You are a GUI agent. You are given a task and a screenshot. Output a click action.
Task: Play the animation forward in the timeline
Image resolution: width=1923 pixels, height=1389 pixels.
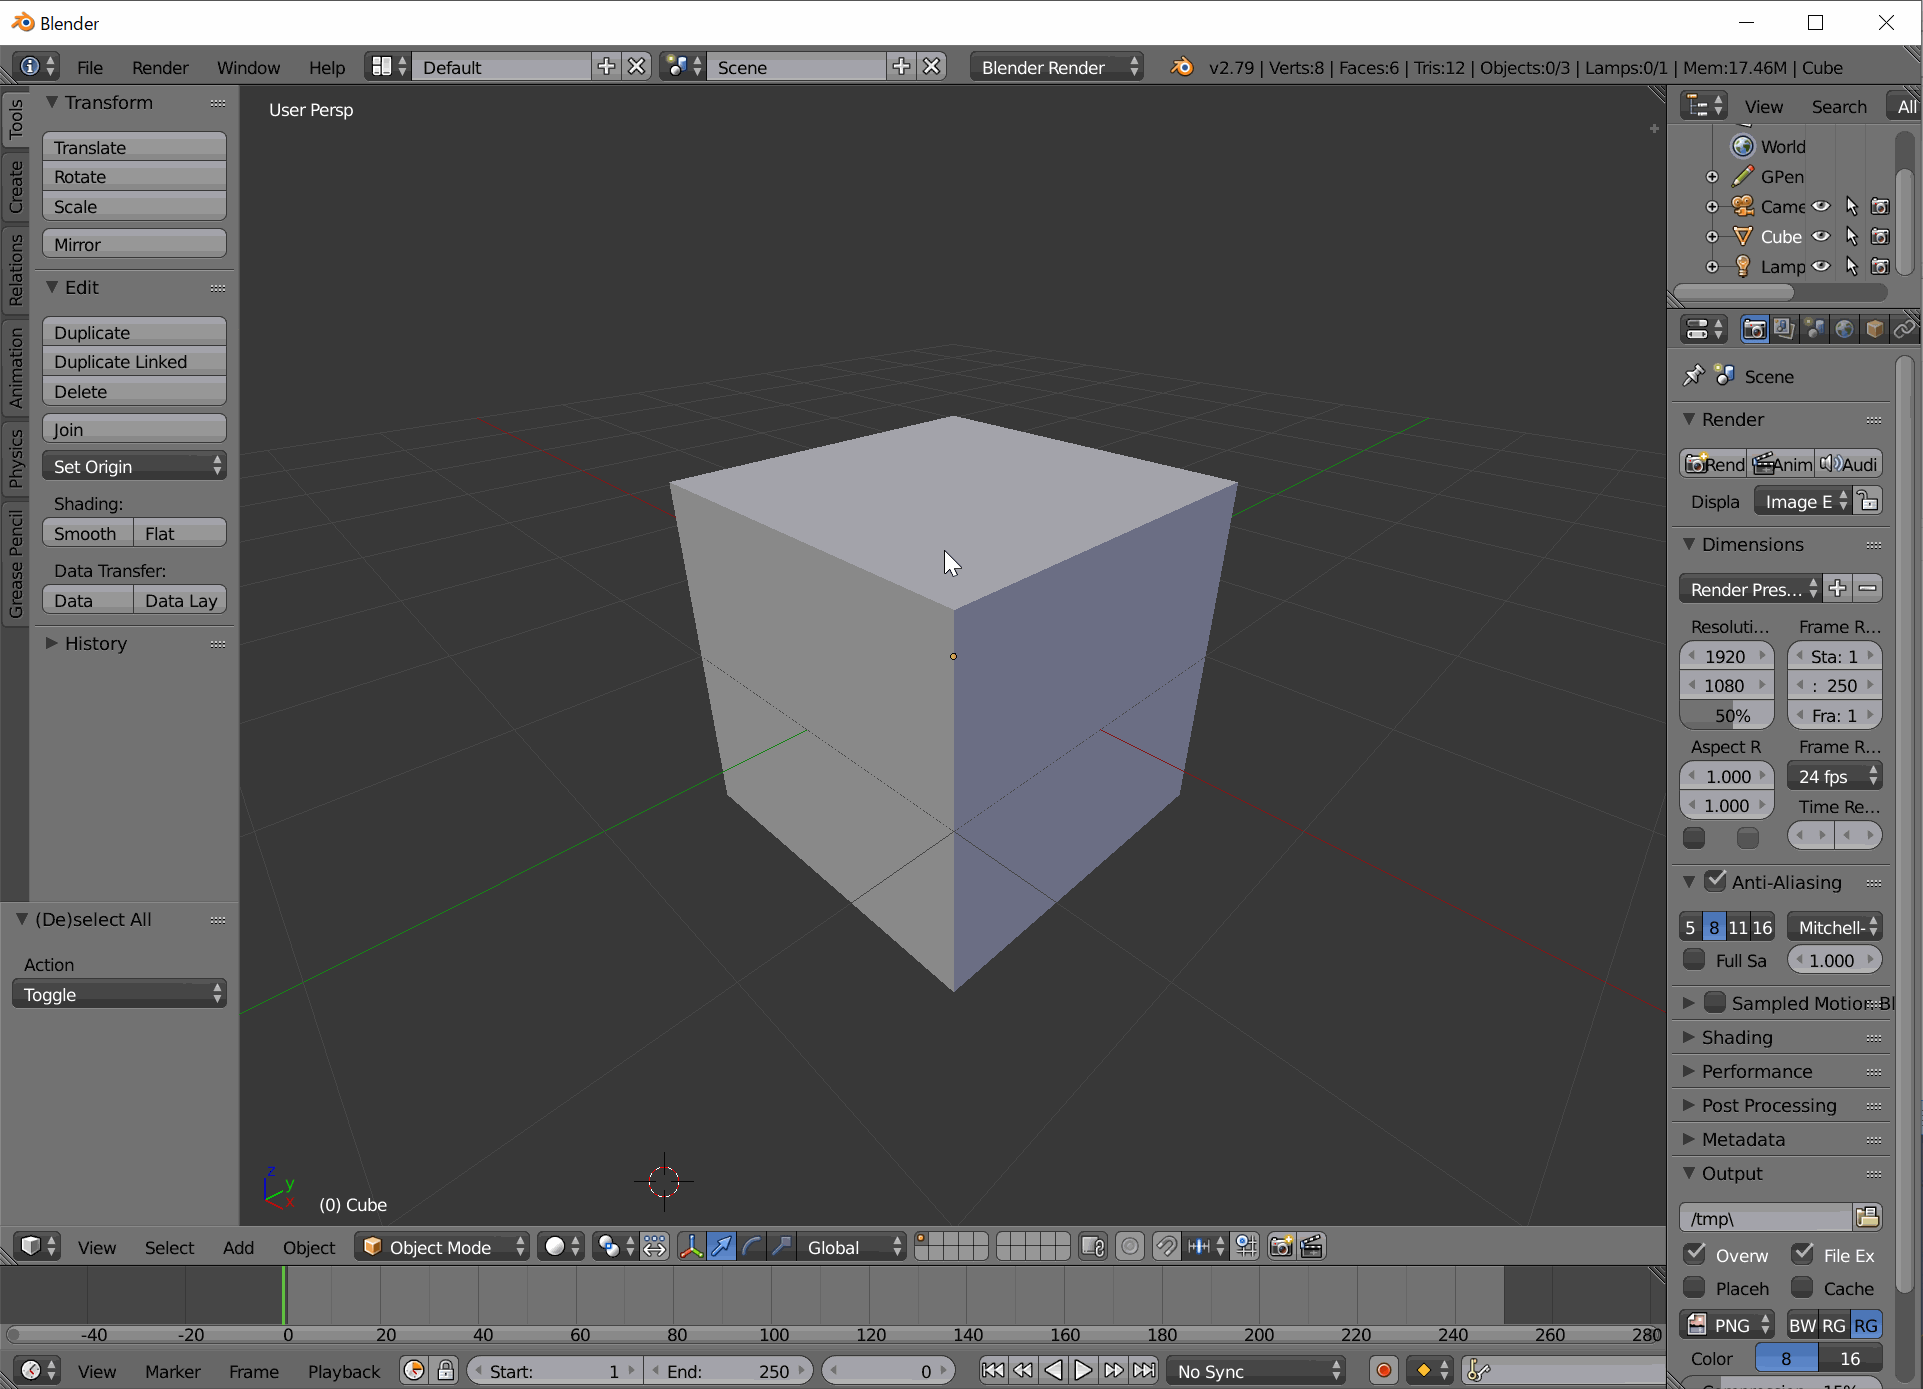click(1083, 1371)
